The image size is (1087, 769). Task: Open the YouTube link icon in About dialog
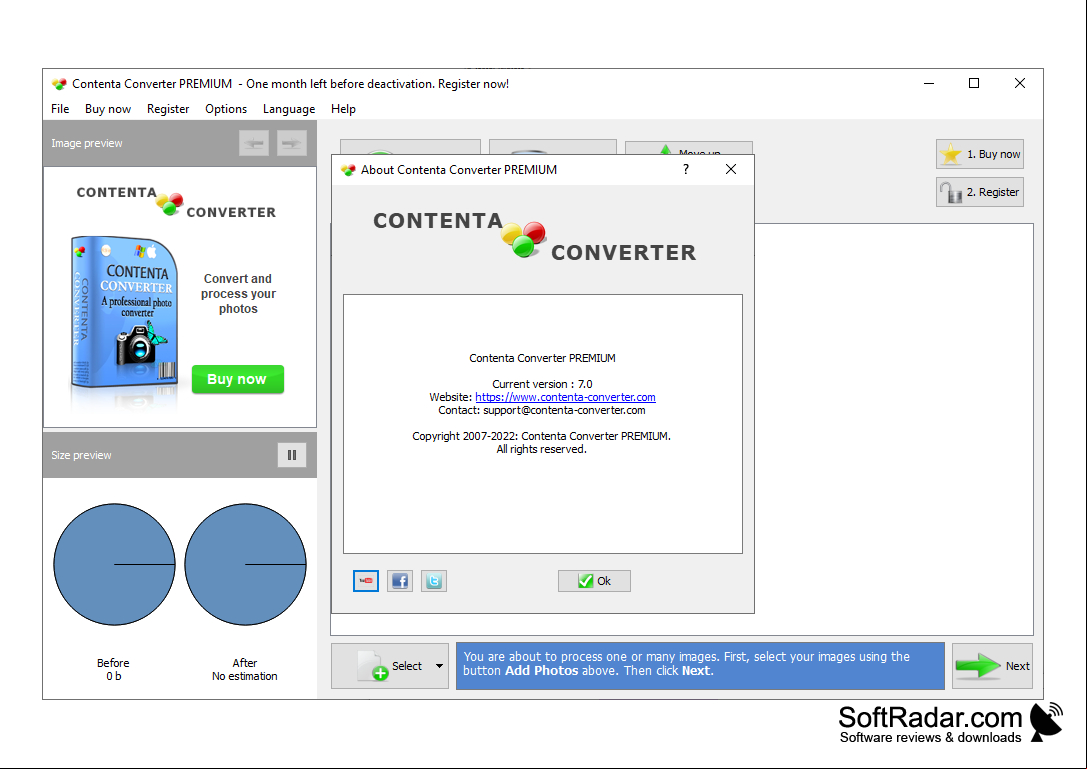point(365,580)
